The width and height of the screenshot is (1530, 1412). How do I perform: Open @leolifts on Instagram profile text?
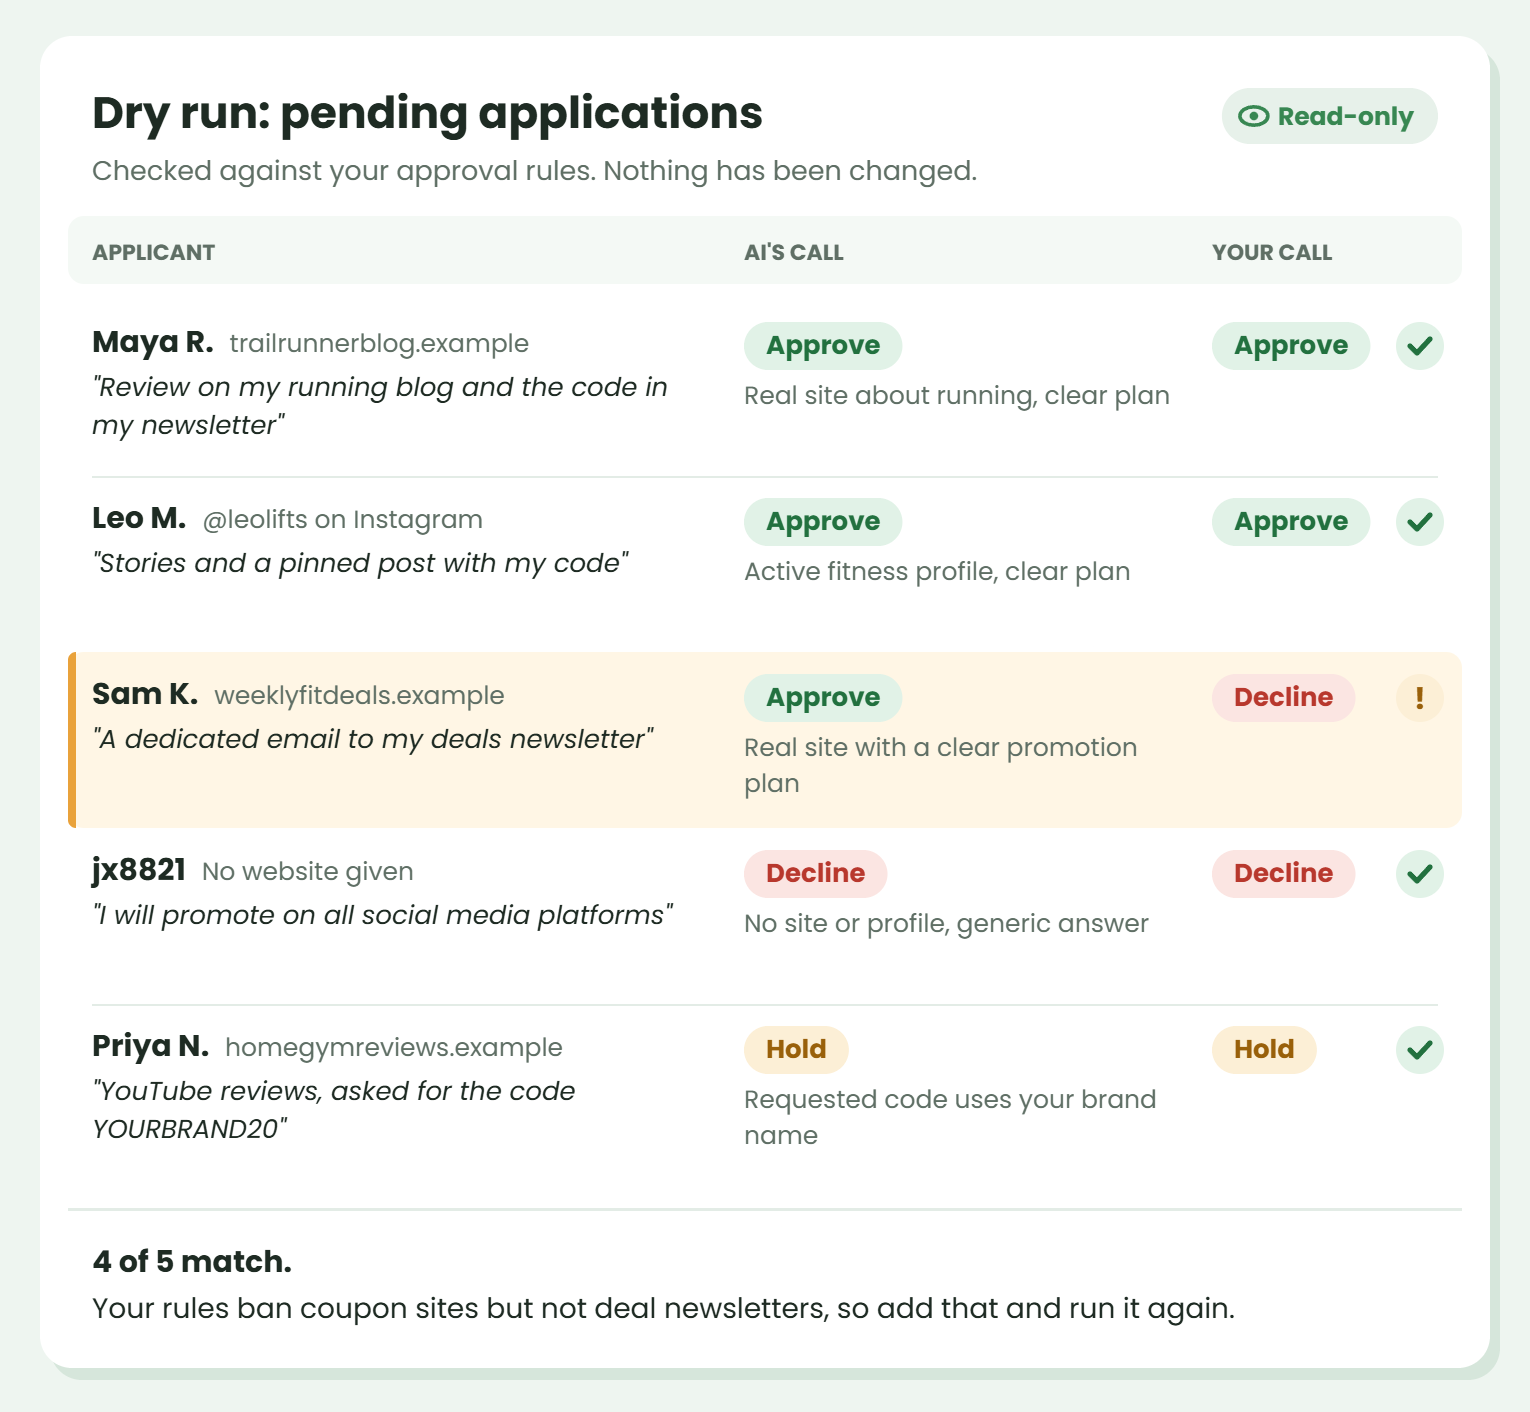[343, 519]
